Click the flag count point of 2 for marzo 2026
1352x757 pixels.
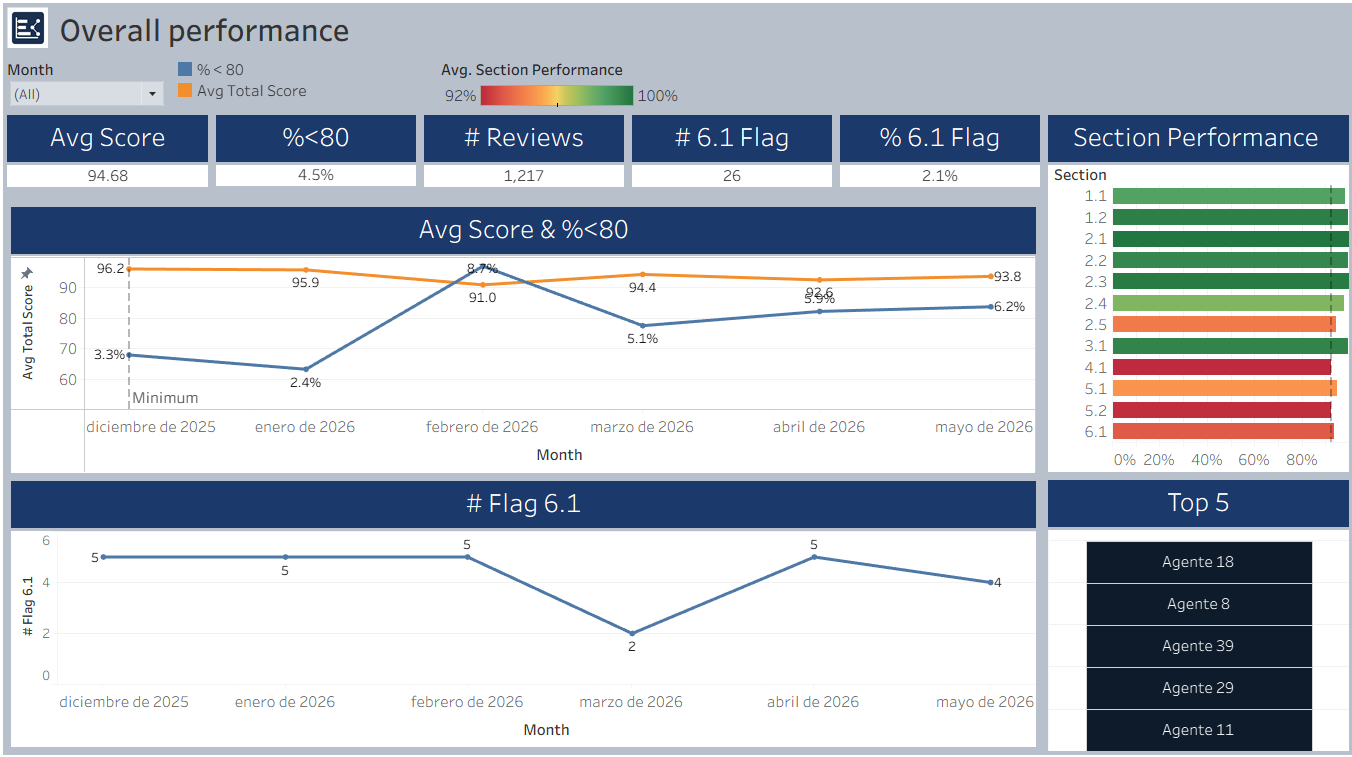coord(631,634)
